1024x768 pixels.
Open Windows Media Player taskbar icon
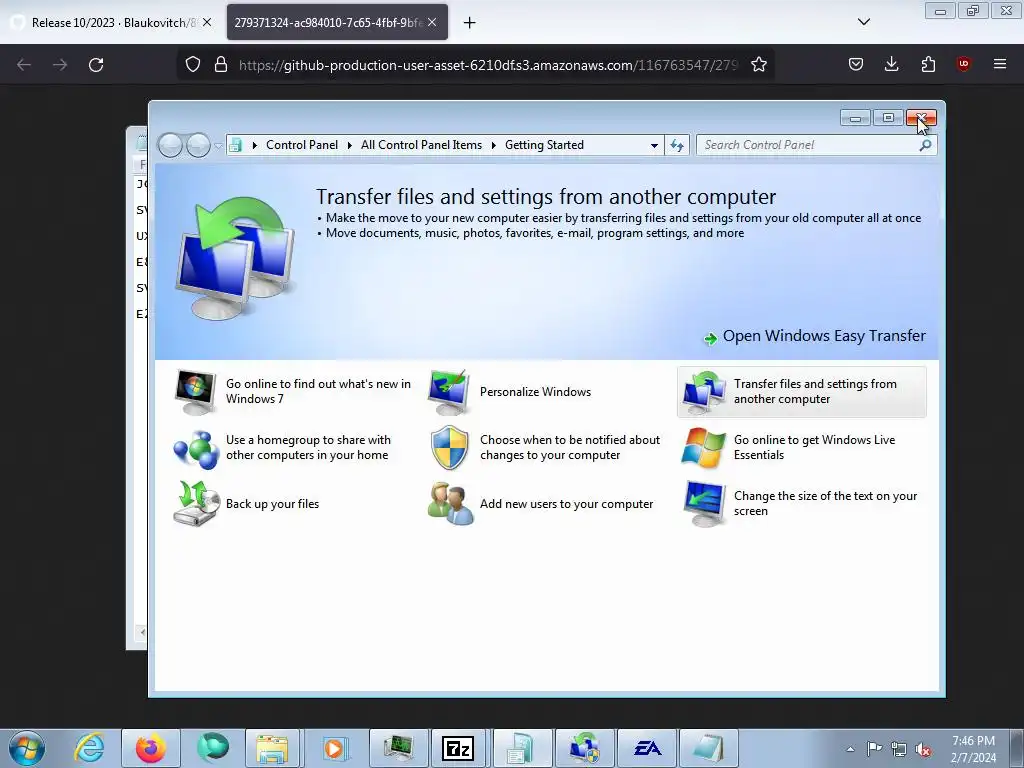coord(335,748)
